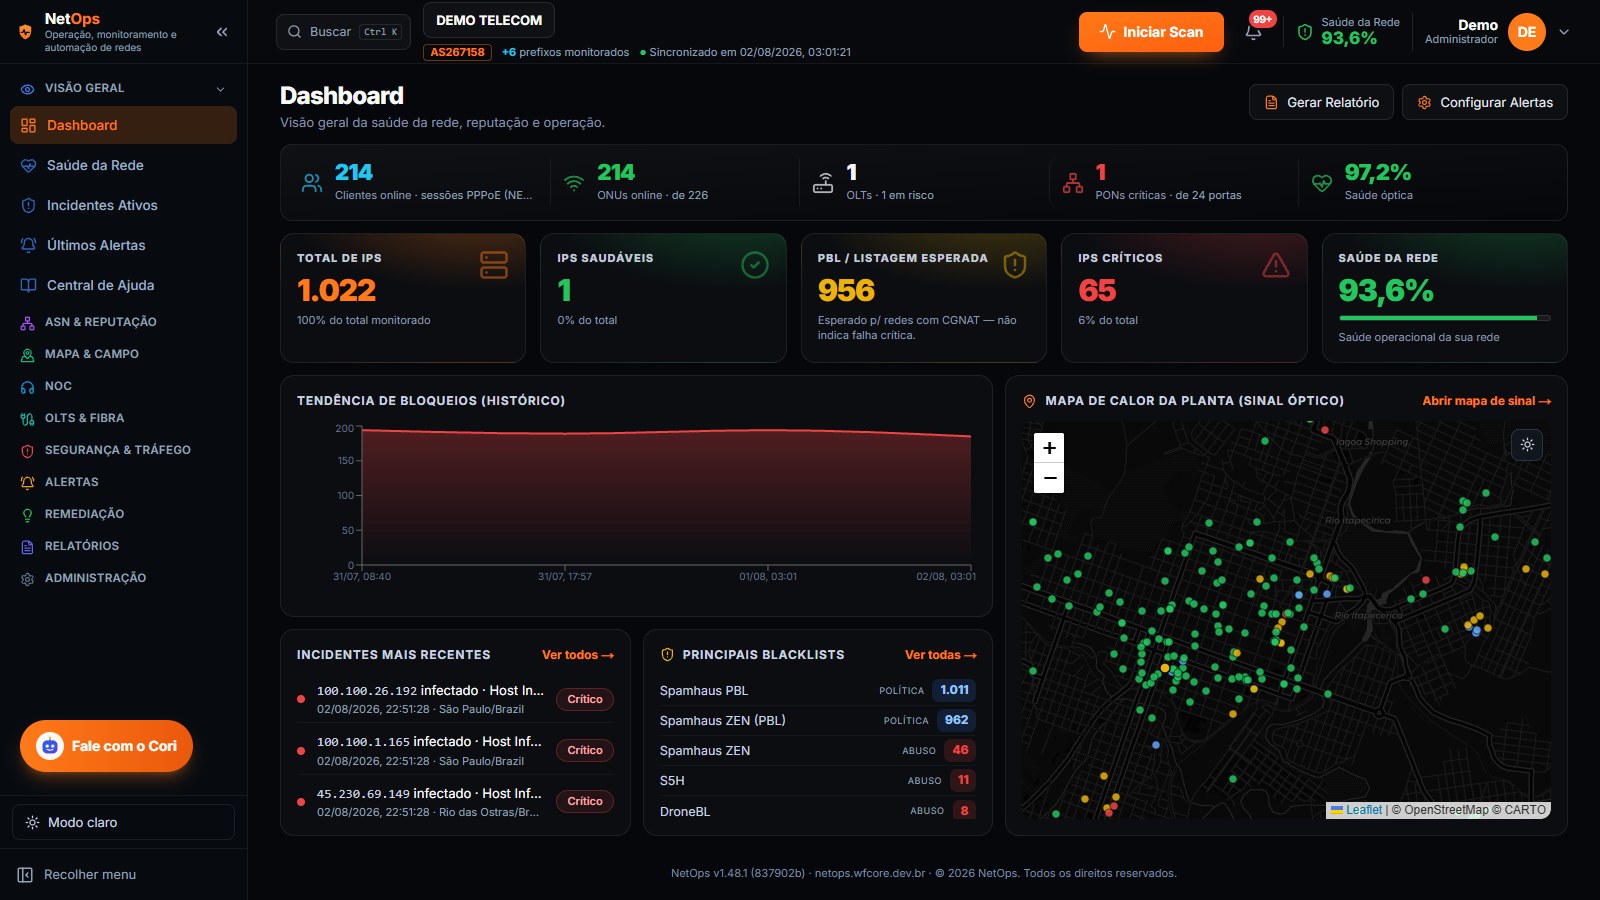This screenshot has height=900, width=1600.
Task: Click the warning triangle on IPs Críticos card
Action: point(1276,265)
